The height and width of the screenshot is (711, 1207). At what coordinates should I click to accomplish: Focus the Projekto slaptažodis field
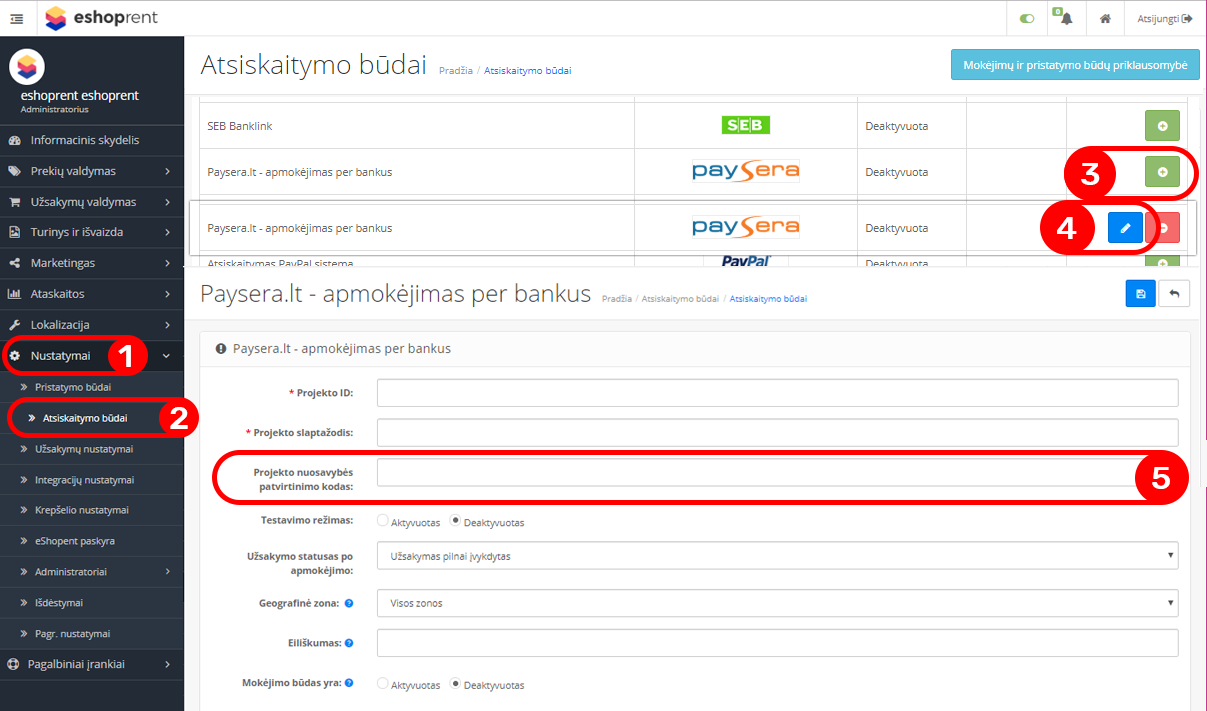777,432
